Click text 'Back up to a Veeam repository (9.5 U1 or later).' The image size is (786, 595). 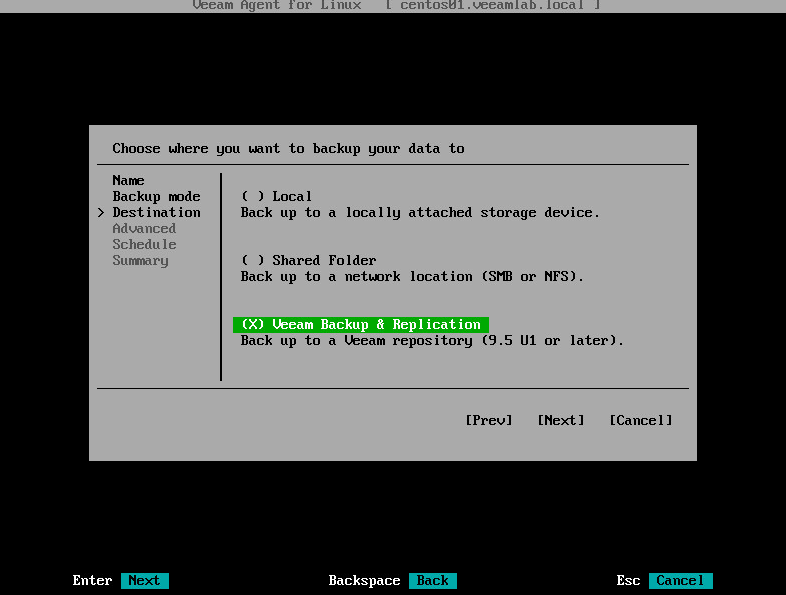(x=432, y=341)
